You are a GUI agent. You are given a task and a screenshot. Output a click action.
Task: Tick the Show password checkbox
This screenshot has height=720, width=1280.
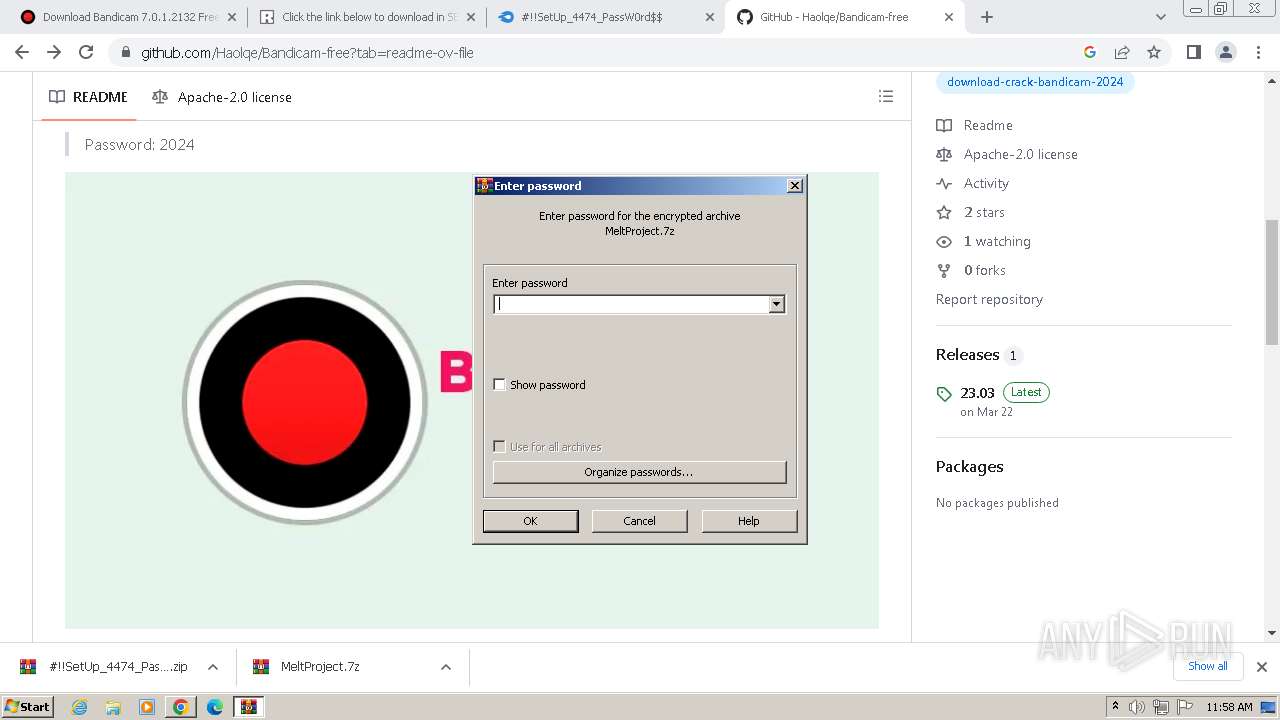click(x=500, y=385)
